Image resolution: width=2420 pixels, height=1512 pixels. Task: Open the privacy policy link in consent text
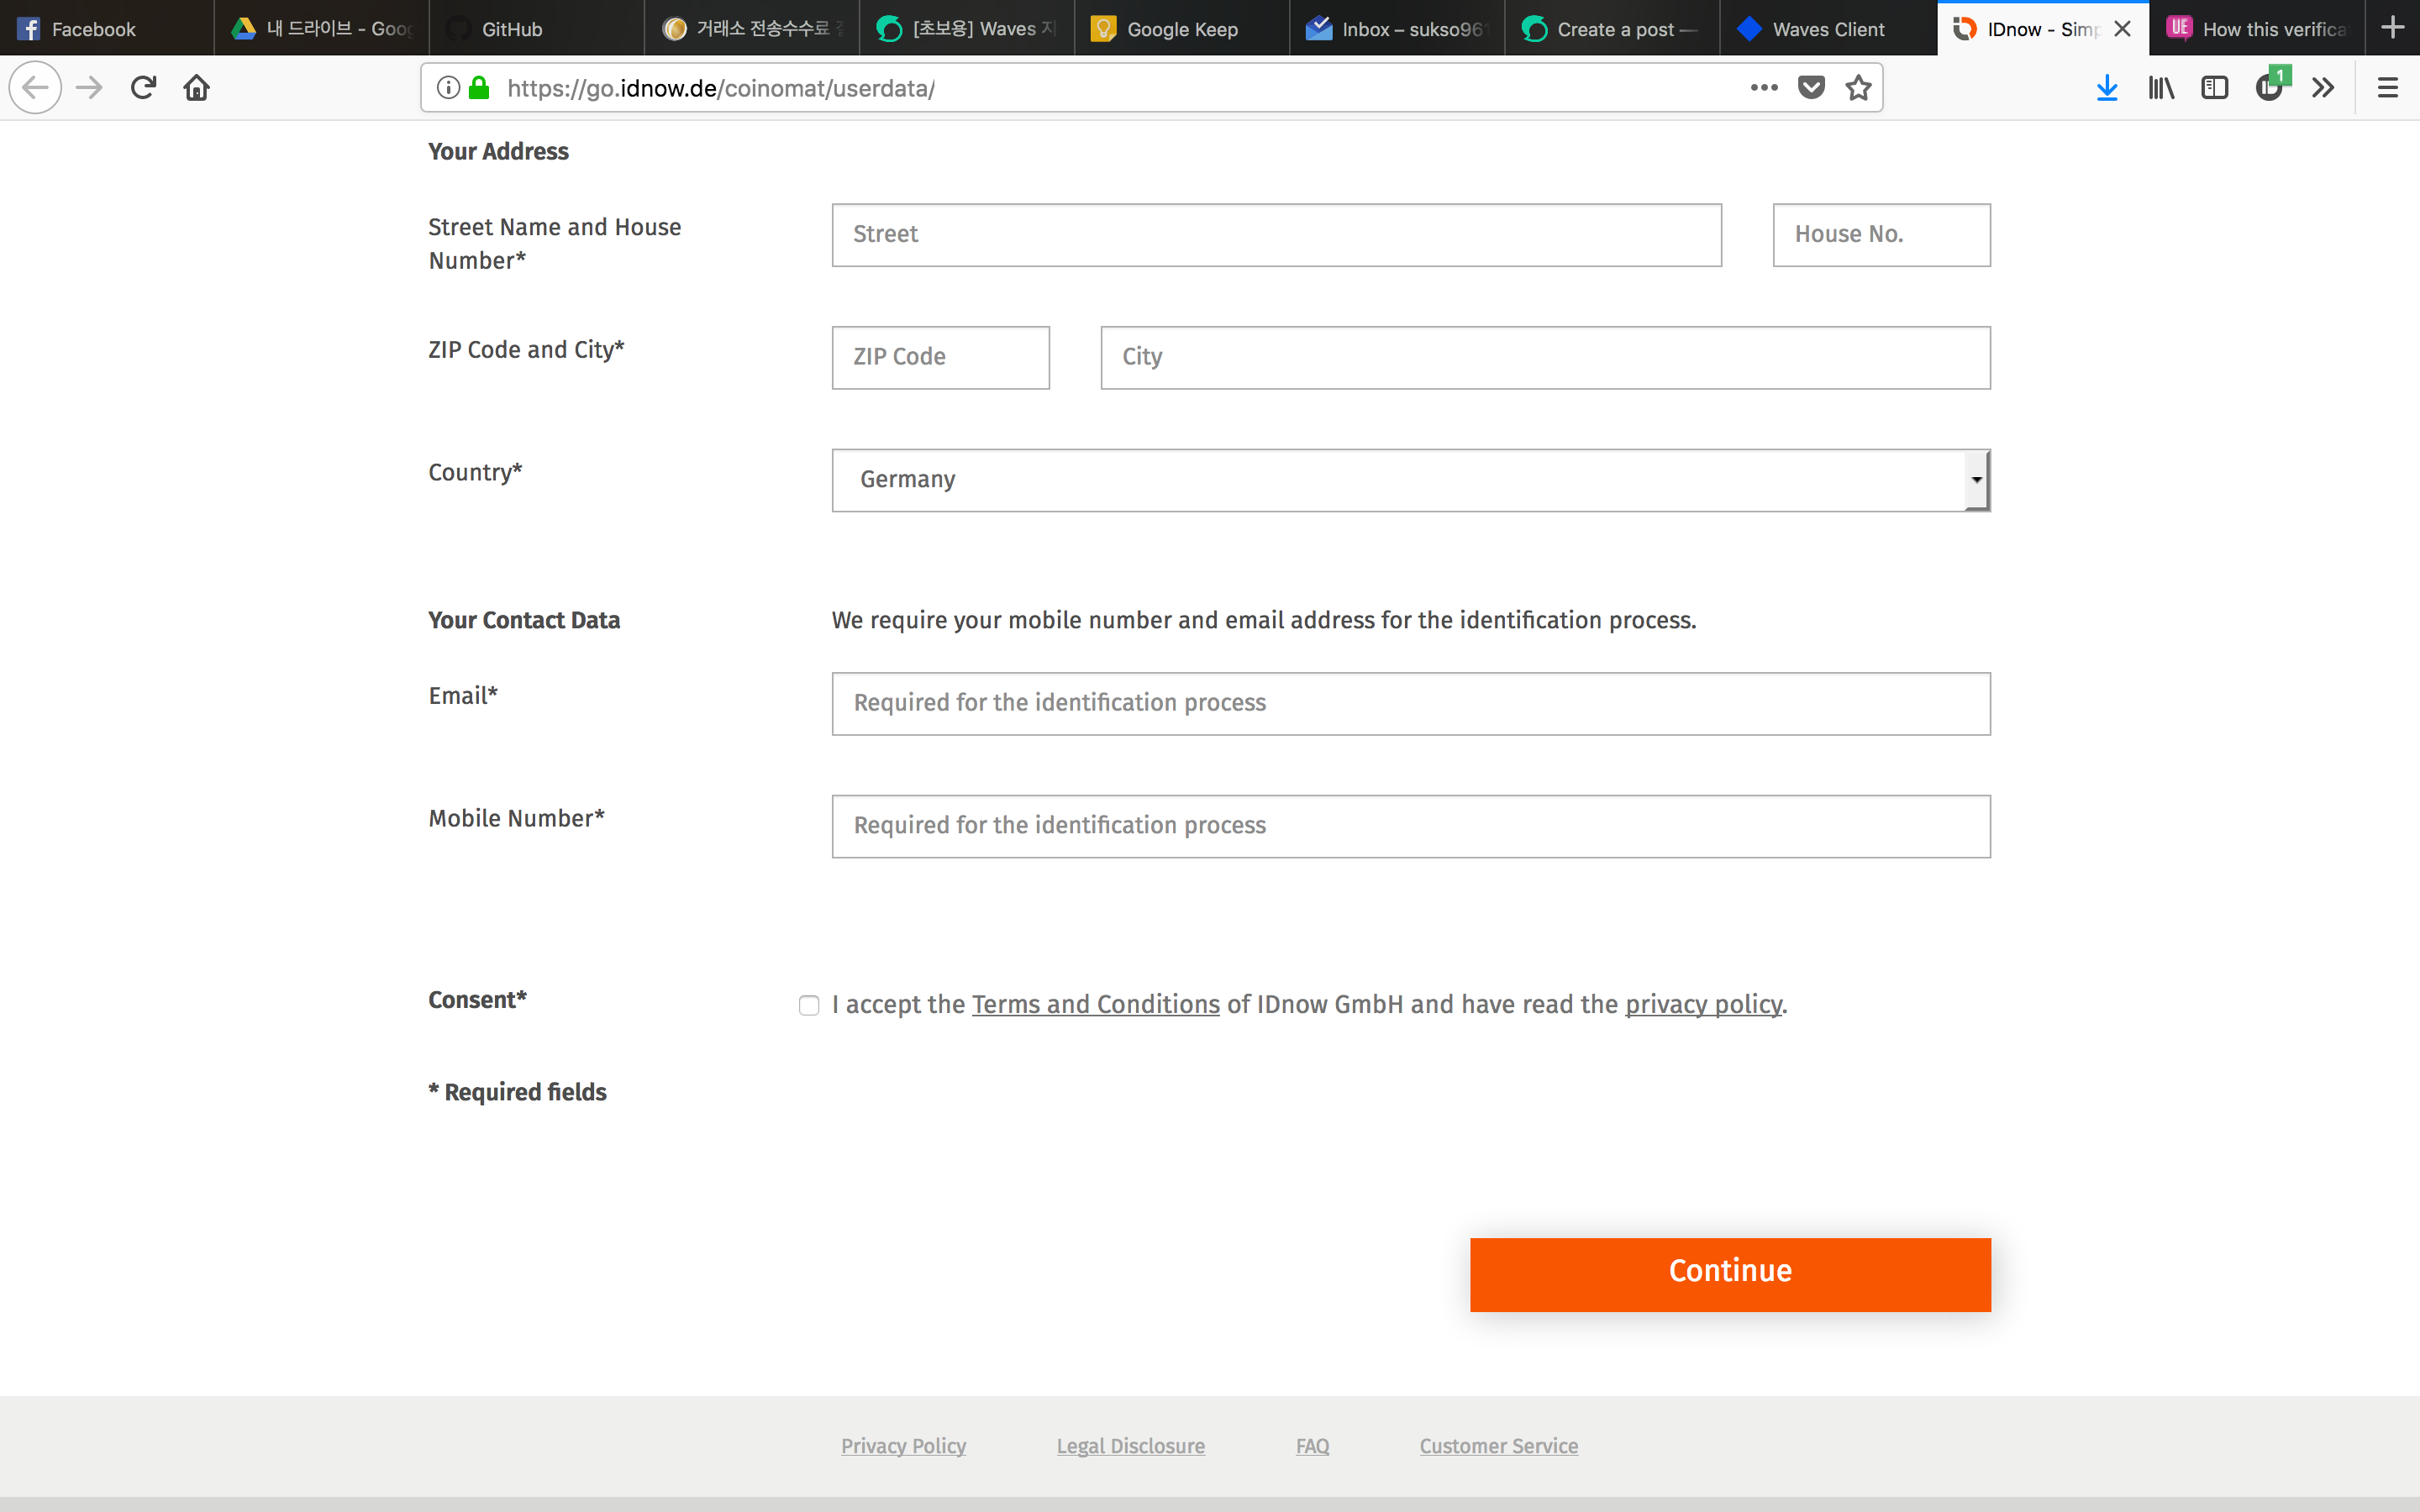point(1703,1004)
